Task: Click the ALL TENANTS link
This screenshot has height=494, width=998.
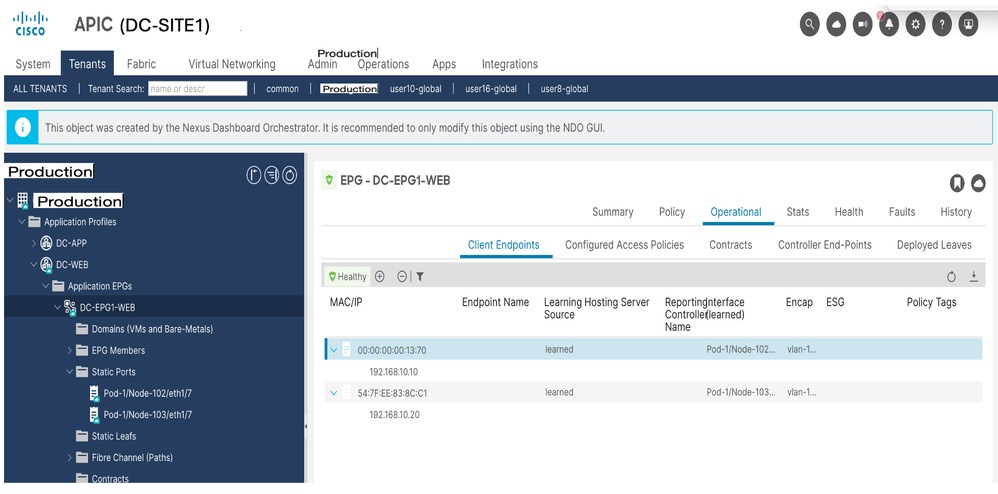Action: point(40,88)
